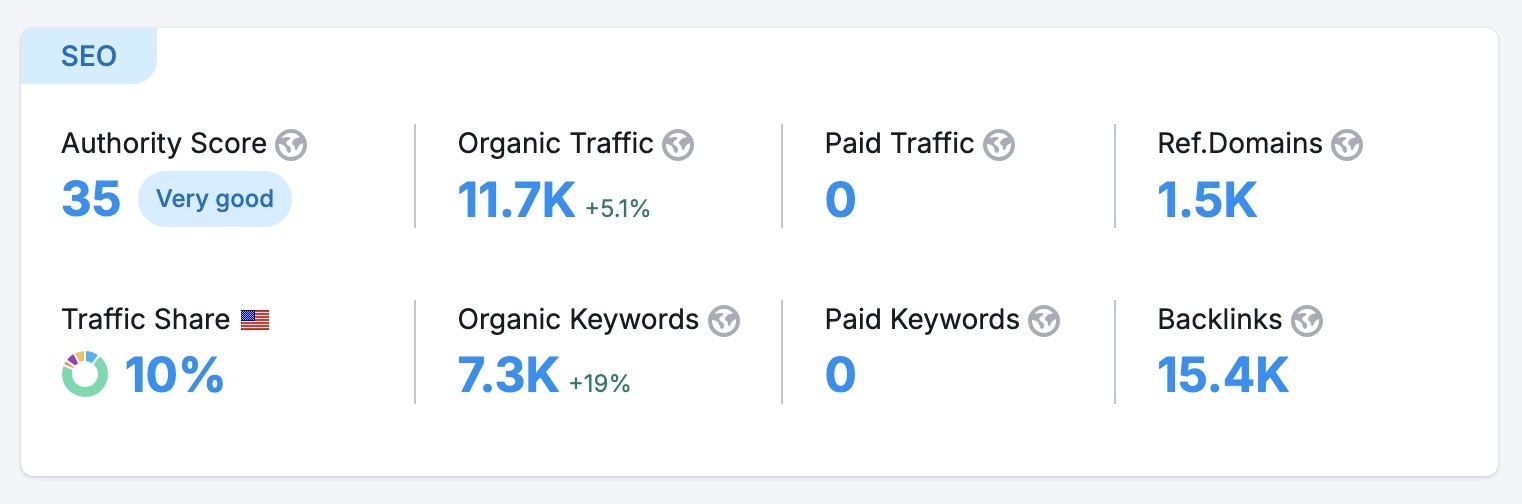Click globe icon next to Organic Traffic
This screenshot has height=504, width=1522.
point(678,145)
